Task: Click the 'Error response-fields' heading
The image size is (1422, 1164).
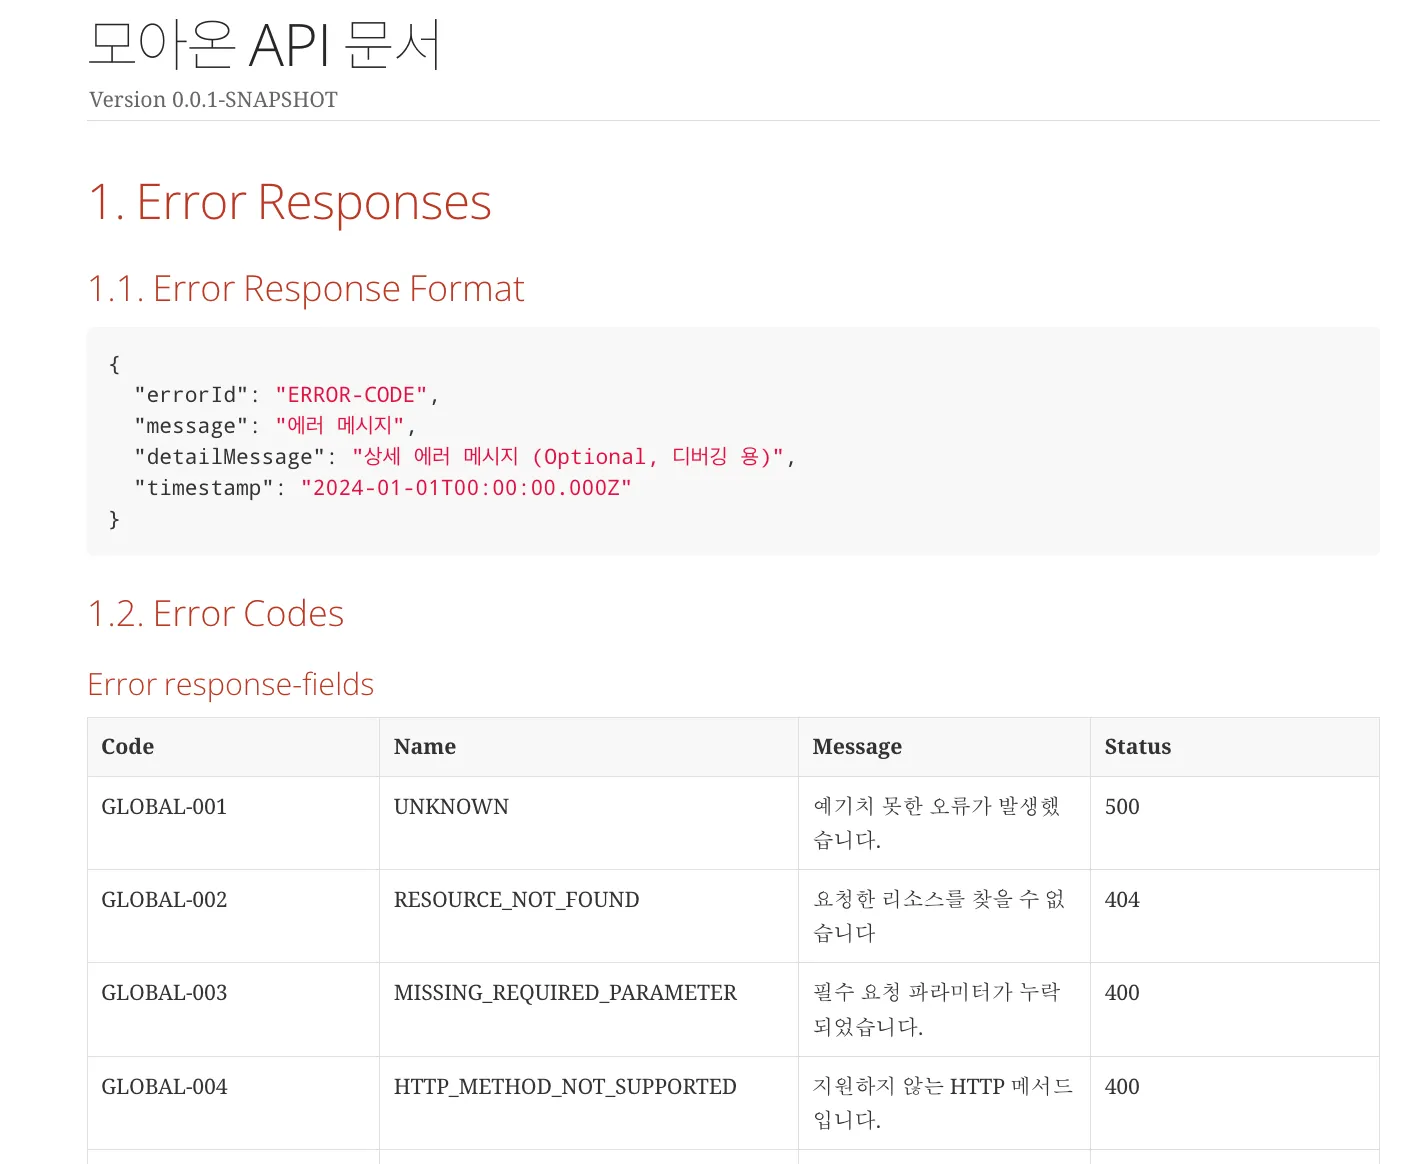Action: (231, 685)
